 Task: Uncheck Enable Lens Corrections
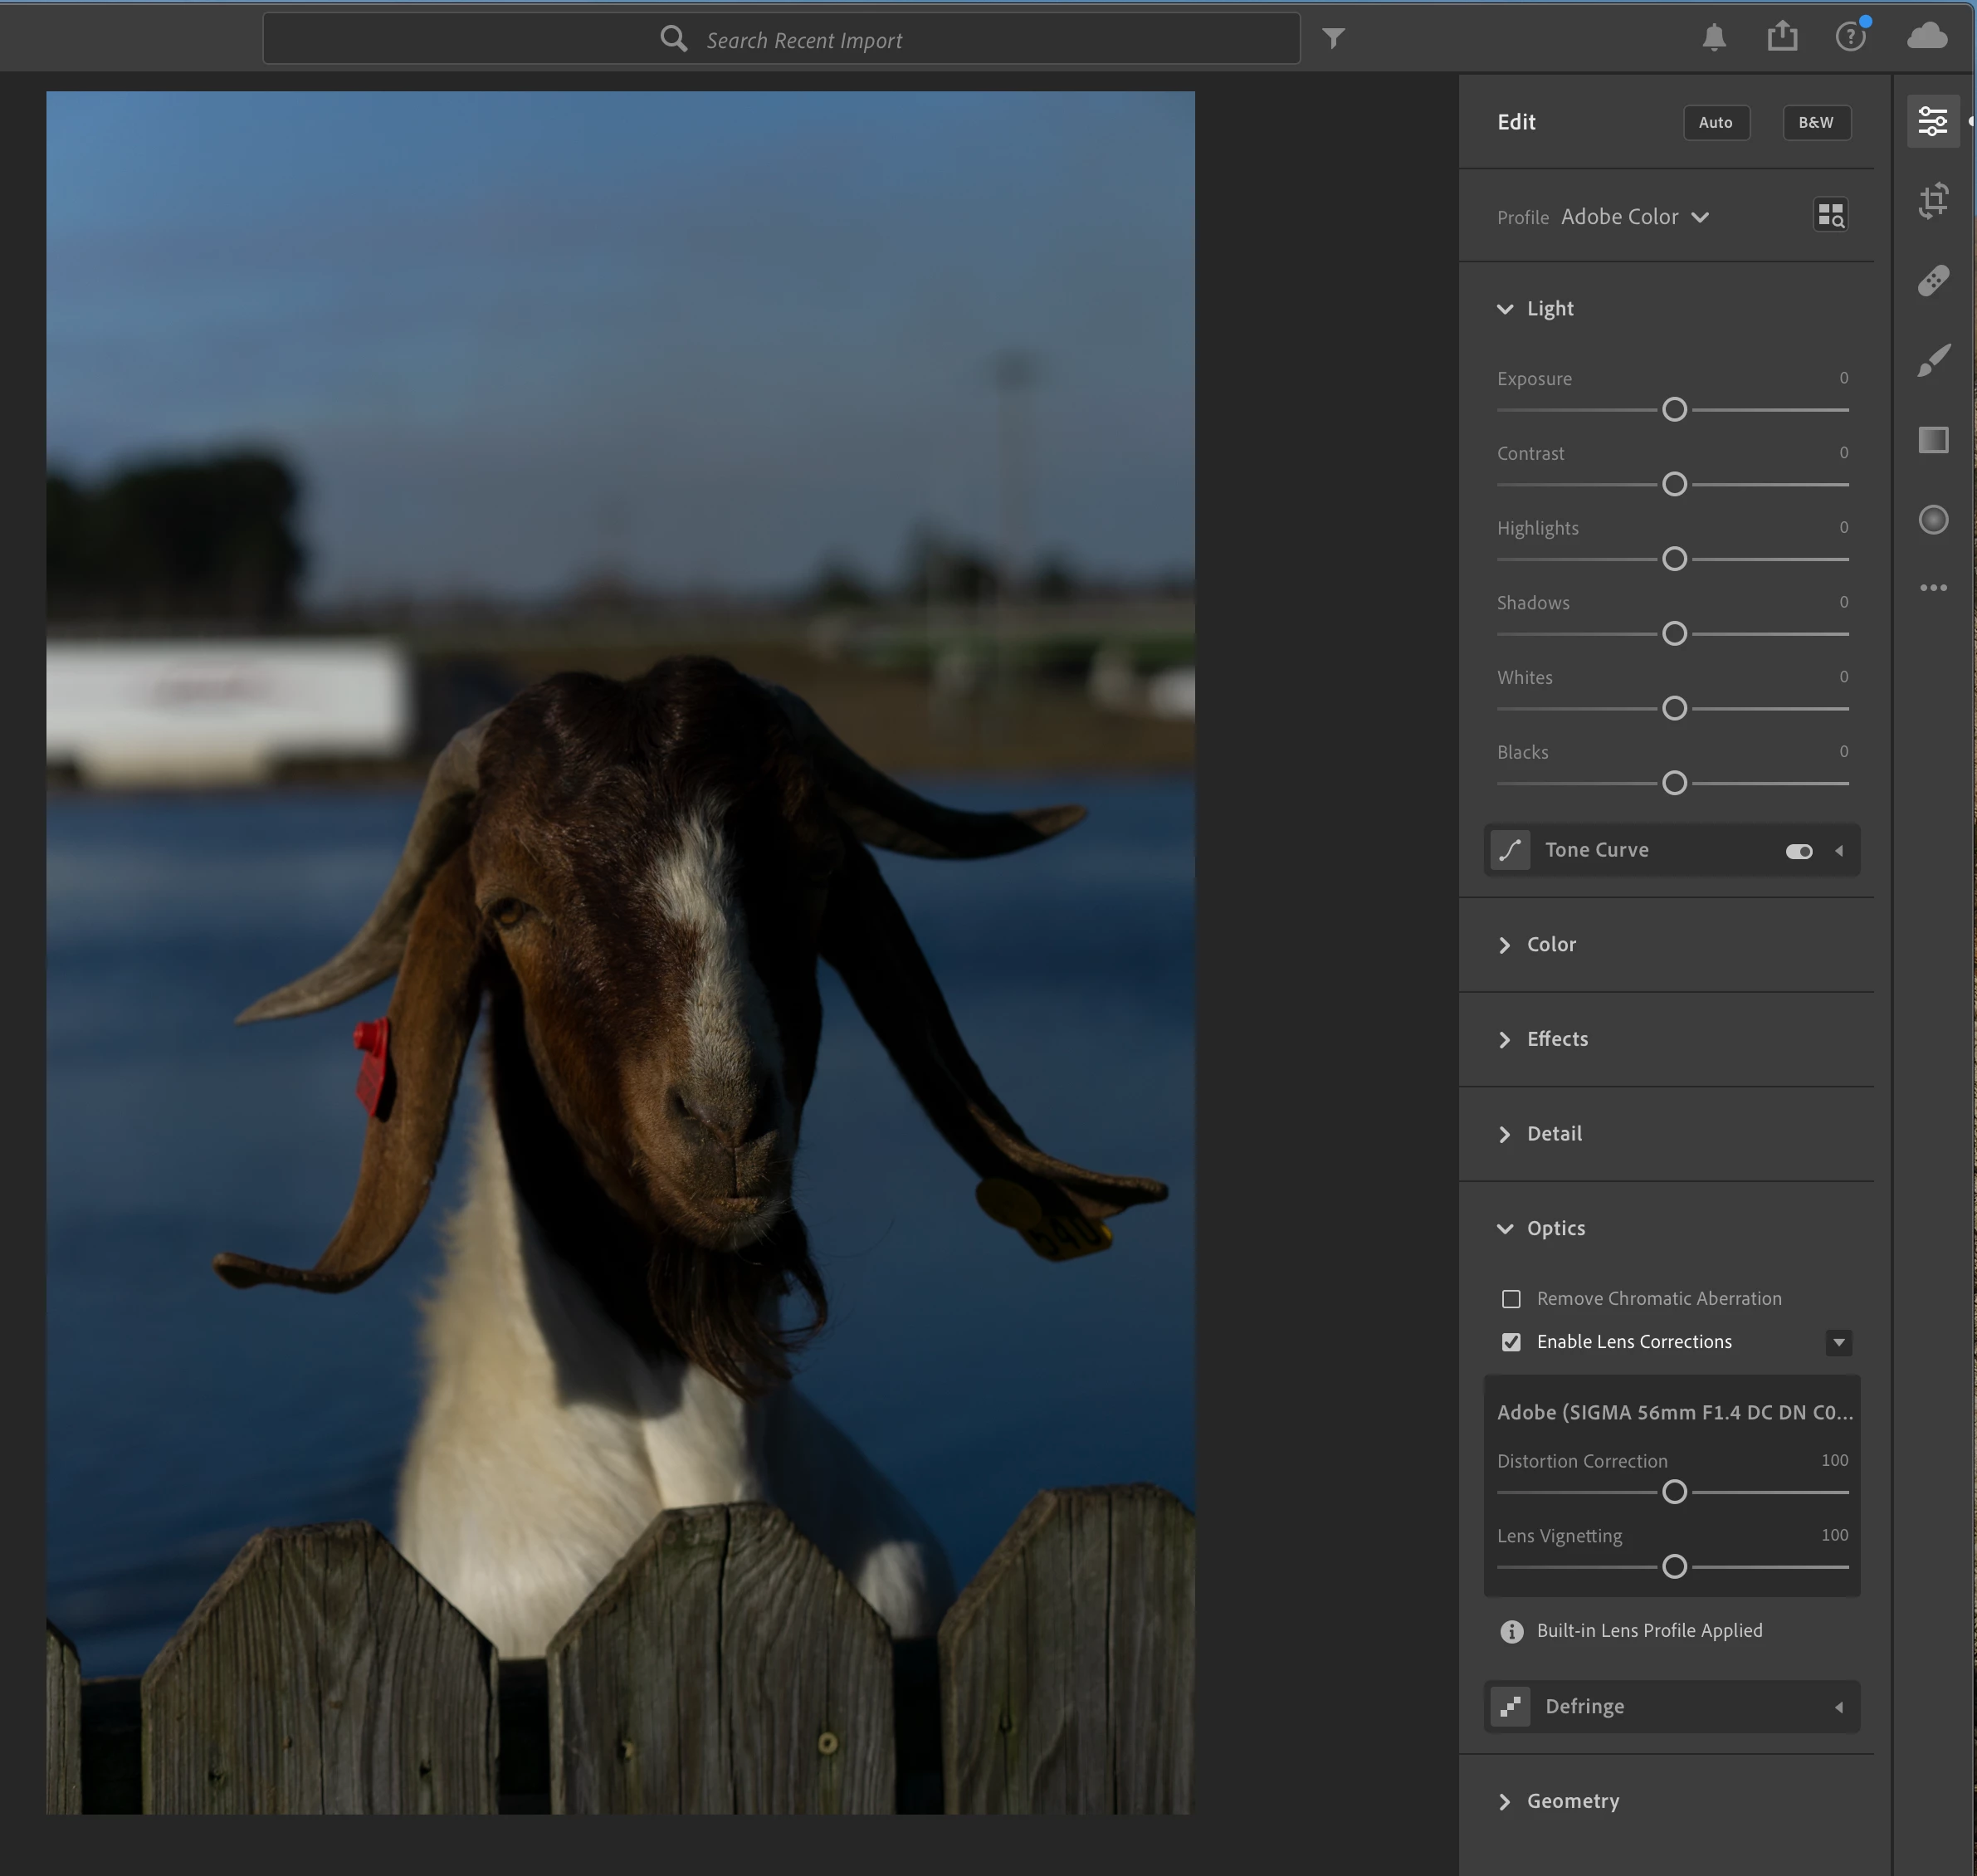tap(1511, 1342)
